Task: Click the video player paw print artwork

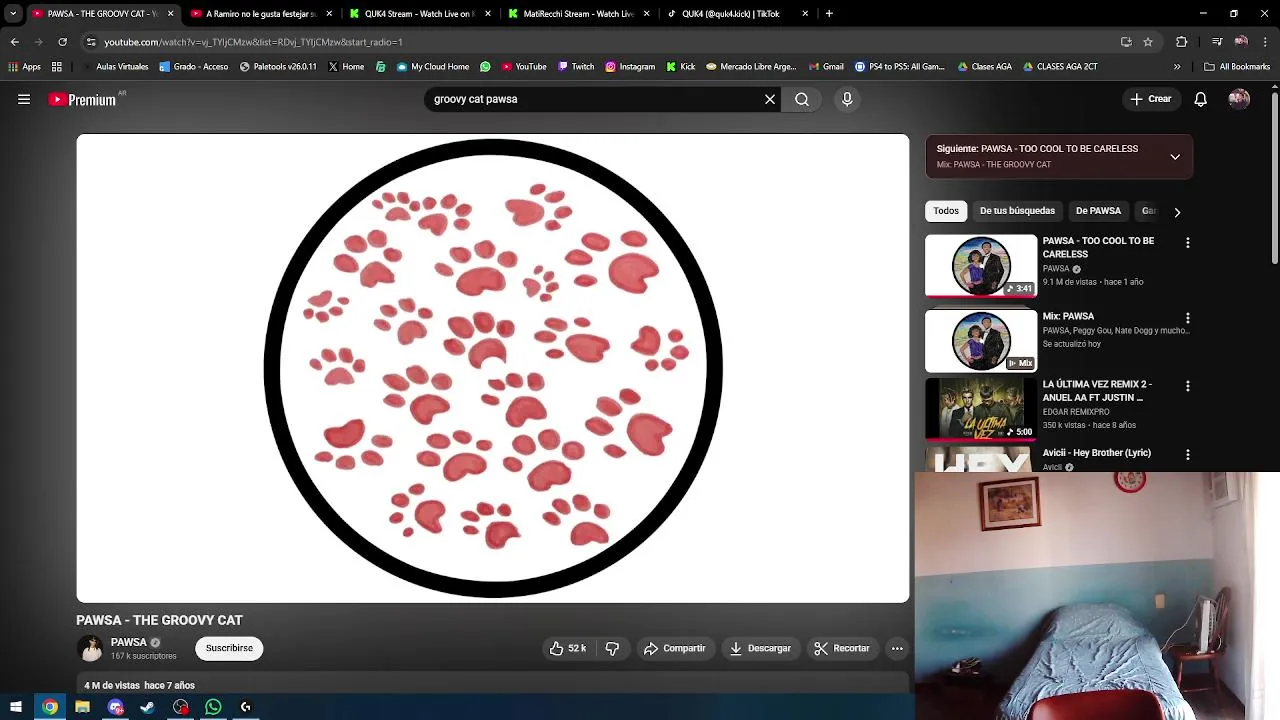Action: pyautogui.click(x=493, y=368)
